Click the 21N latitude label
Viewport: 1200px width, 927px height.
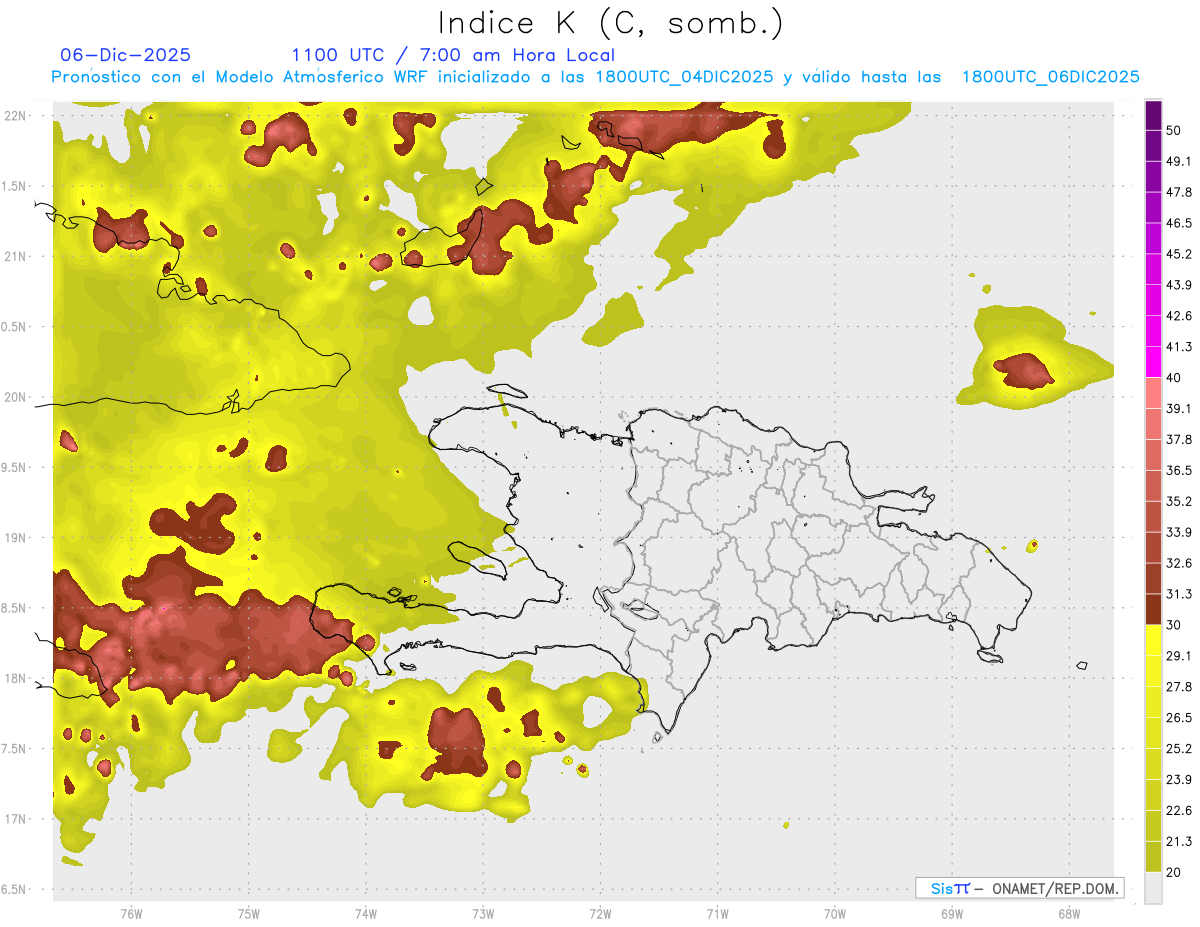pos(15,256)
